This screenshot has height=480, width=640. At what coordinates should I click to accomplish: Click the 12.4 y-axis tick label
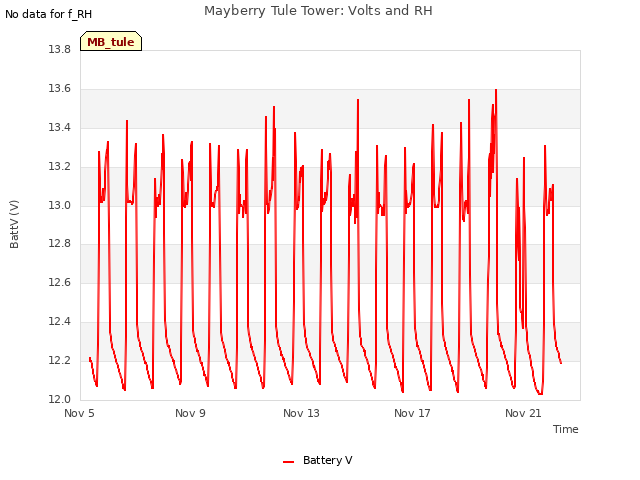(60, 322)
